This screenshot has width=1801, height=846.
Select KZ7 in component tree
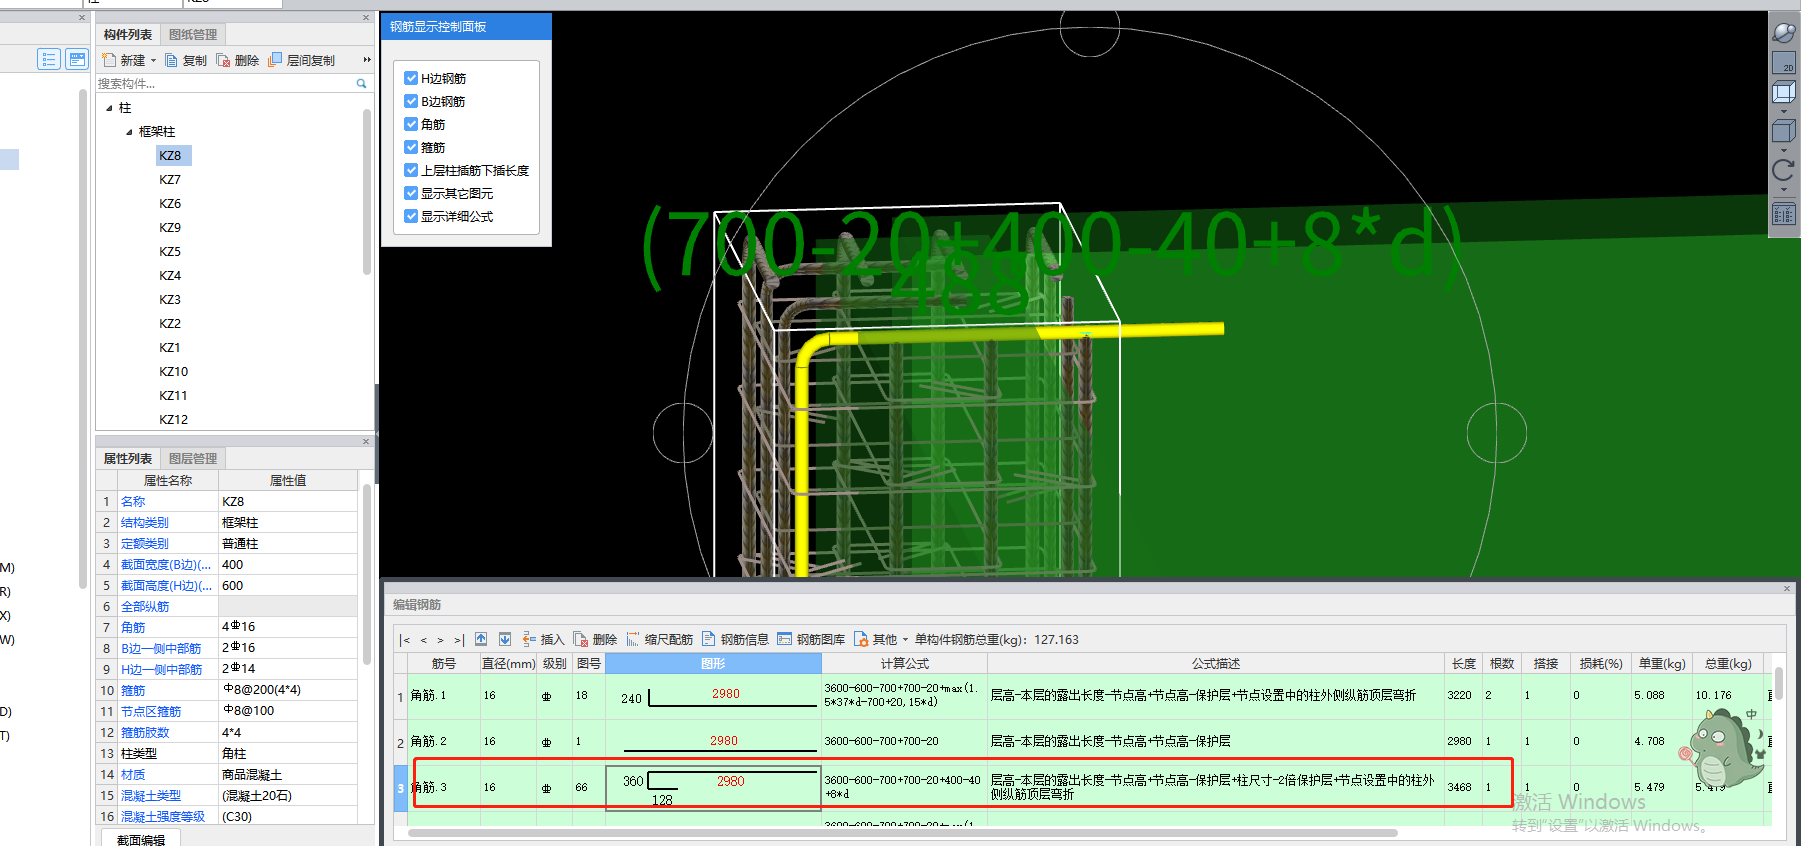click(170, 180)
